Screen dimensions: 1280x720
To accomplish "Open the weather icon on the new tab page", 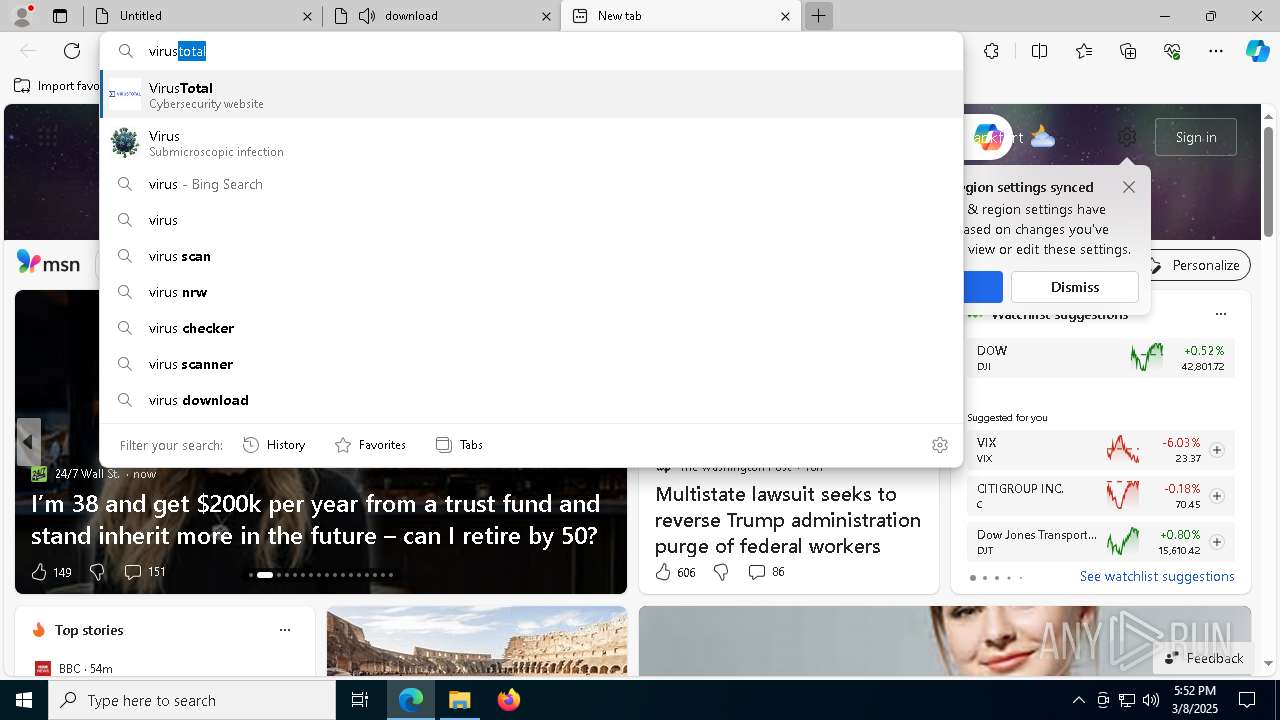I will tap(1043, 137).
